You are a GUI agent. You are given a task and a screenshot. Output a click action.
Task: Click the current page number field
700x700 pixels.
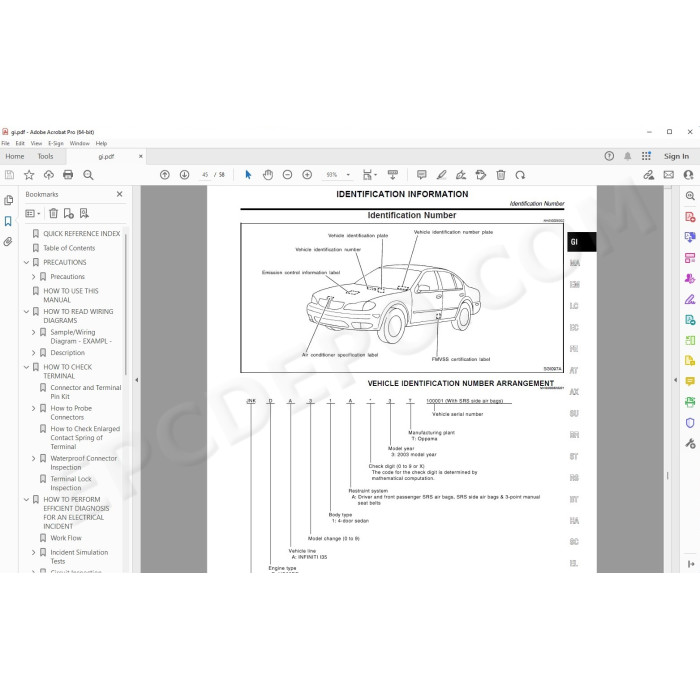point(205,175)
